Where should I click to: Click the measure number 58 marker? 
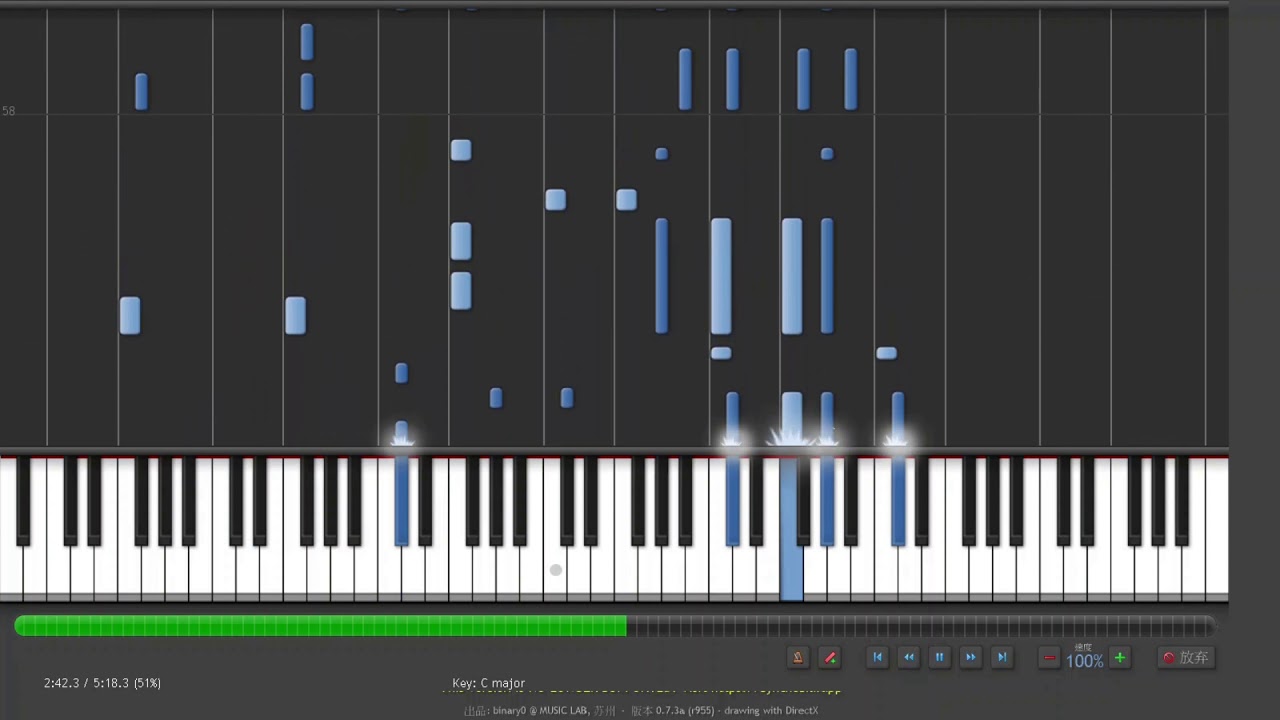coord(9,111)
